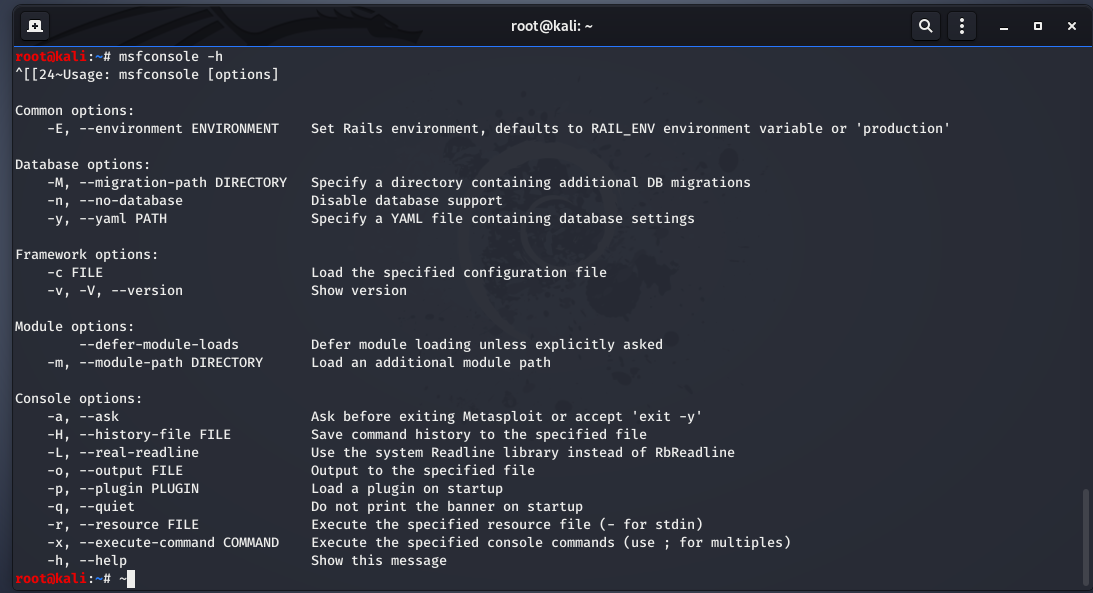
Task: Click the 'Database options:' heading
Action: pyautogui.click(x=83, y=164)
